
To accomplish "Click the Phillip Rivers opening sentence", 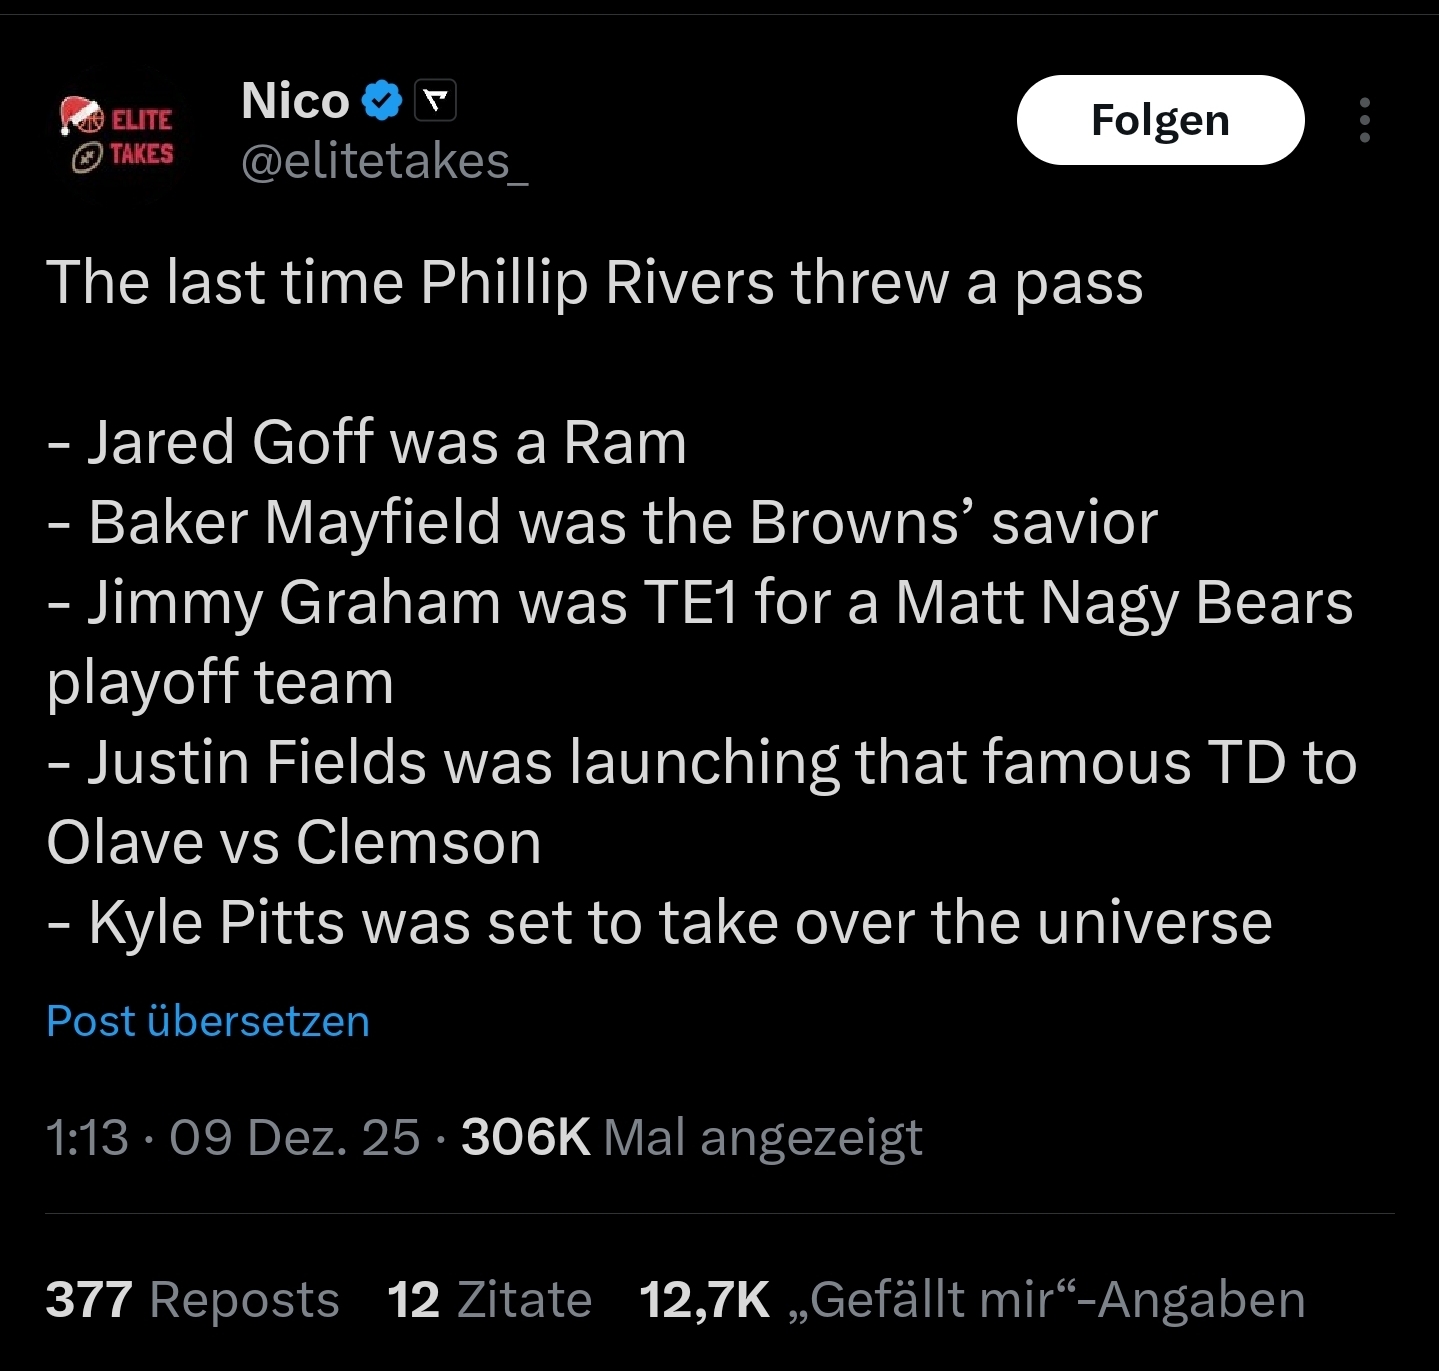I will (594, 282).
